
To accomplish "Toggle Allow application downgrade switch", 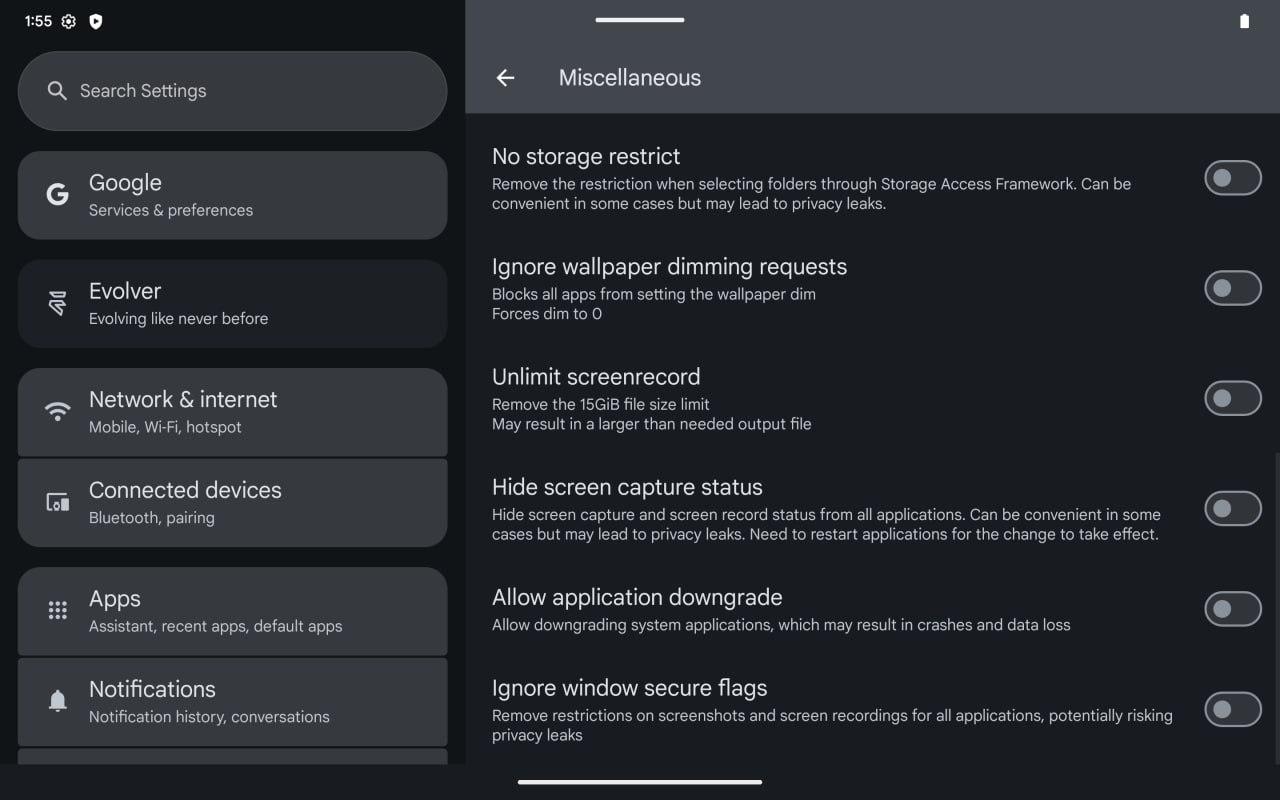I will pyautogui.click(x=1233, y=608).
